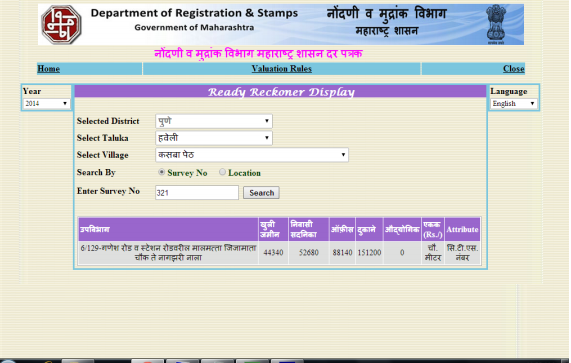The width and height of the screenshot is (571, 363).
Task: Click the residential value 52680
Action: [308, 253]
